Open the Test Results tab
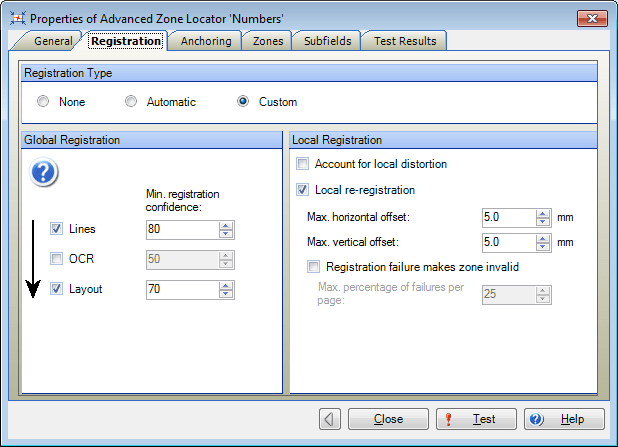 coord(404,41)
